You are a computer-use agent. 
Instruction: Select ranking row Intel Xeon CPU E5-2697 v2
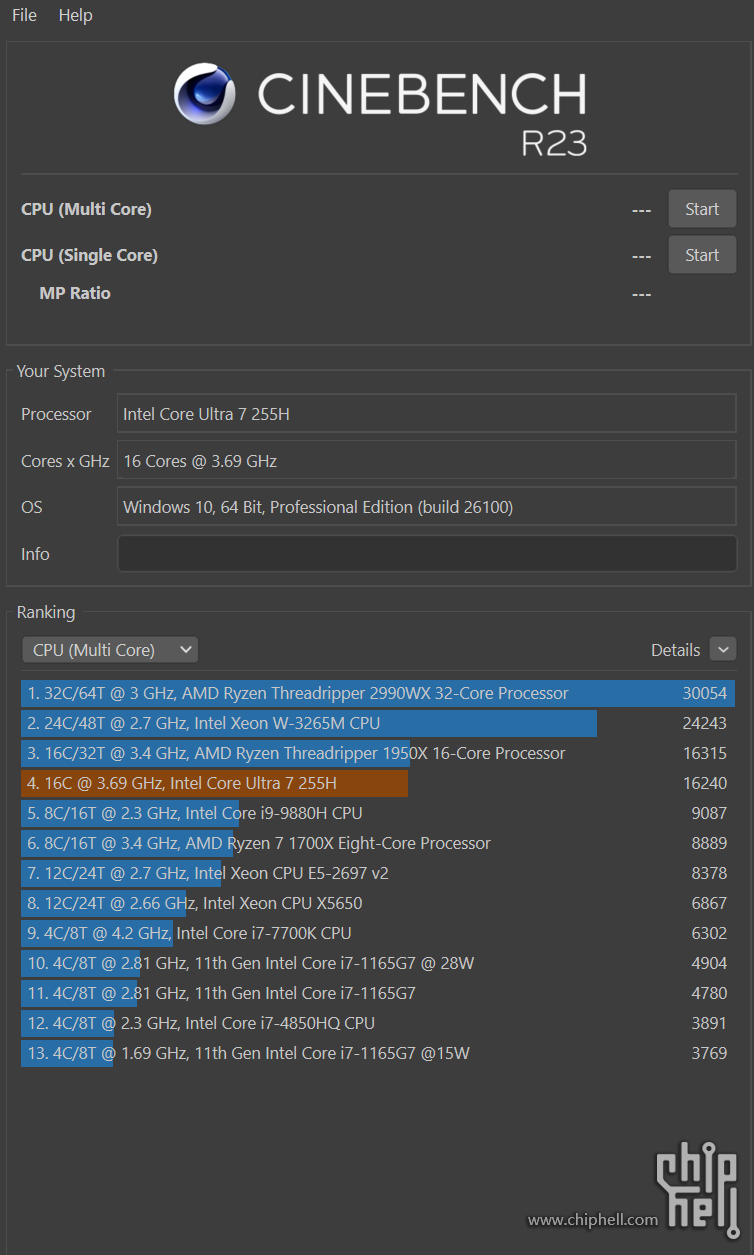pos(378,873)
